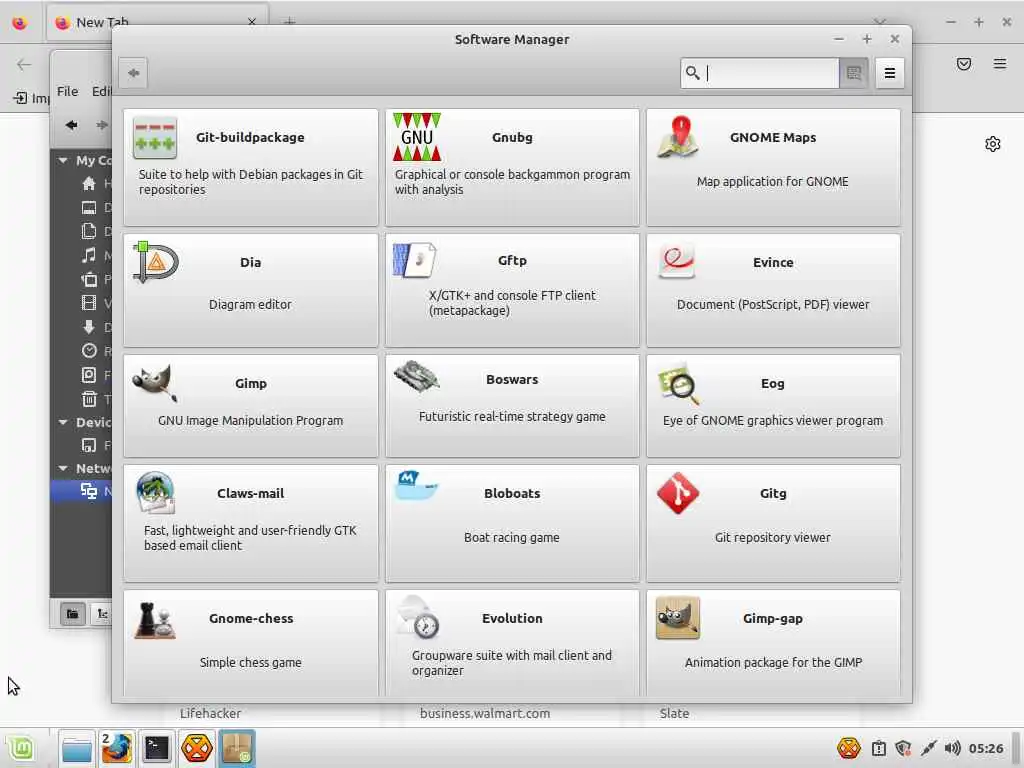Select the GNOME Maps pin icon
The image size is (1024, 768).
(678, 136)
